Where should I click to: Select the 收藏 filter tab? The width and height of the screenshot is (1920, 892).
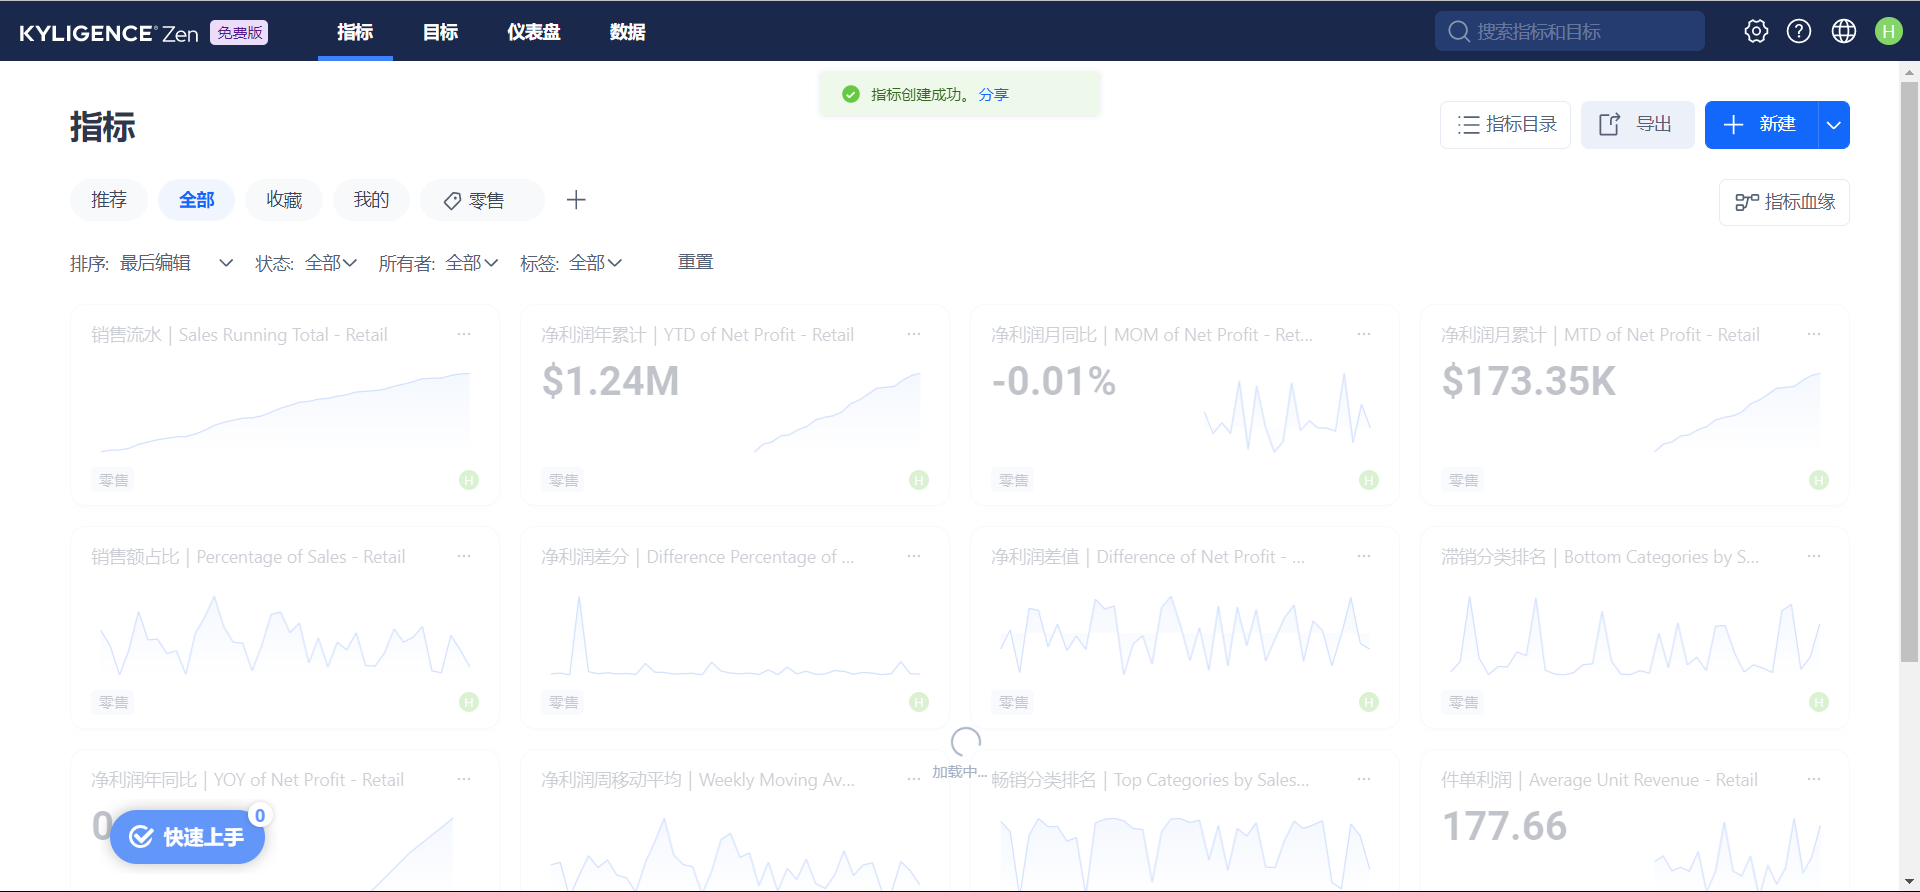click(x=284, y=200)
